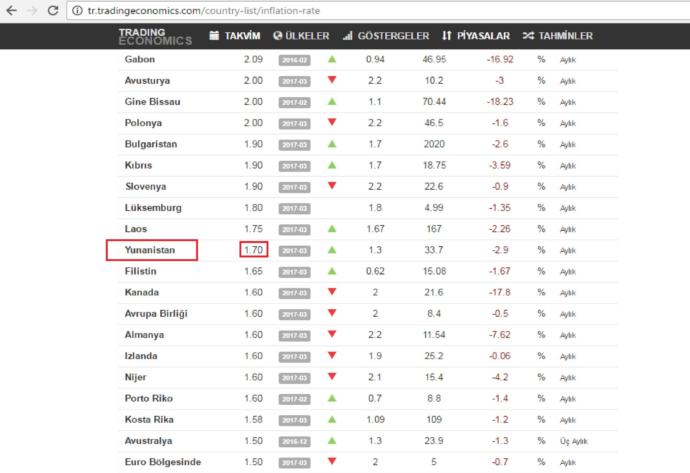Open the Filistin country link
Image resolution: width=690 pixels, height=473 pixels.
click(140, 271)
